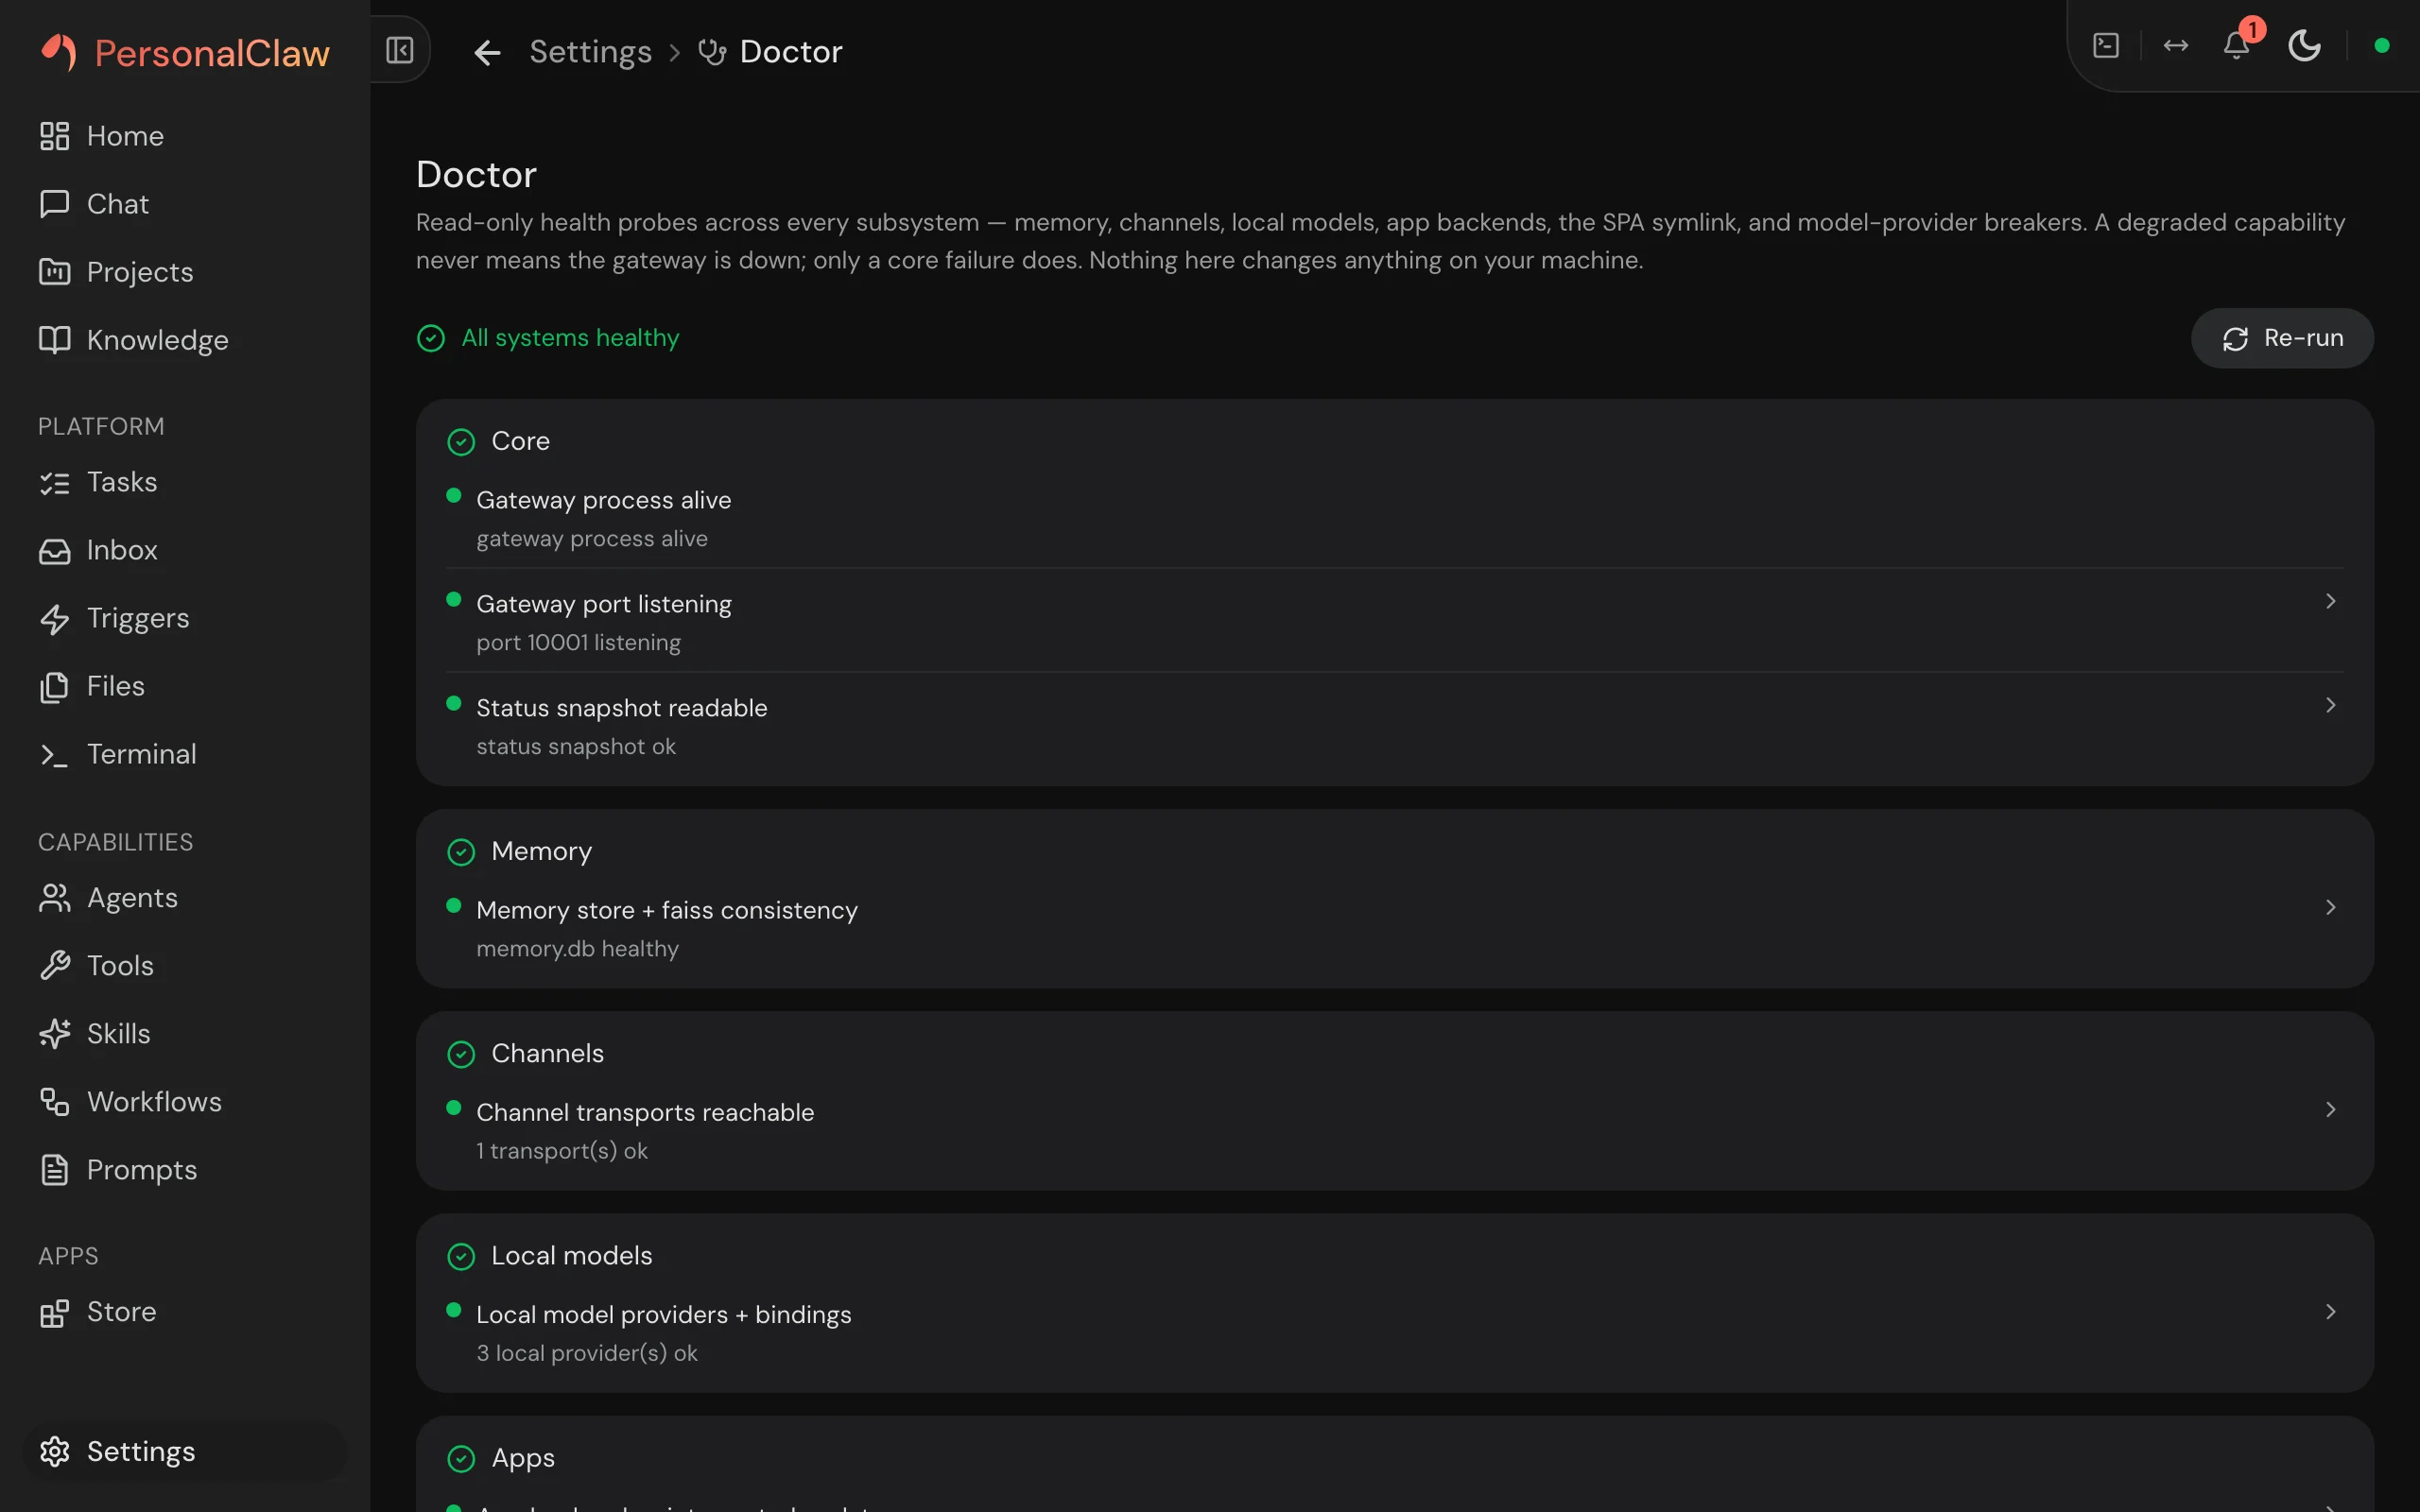This screenshot has width=2420, height=1512.
Task: Click the Channels section check icon
Action: [x=461, y=1054]
